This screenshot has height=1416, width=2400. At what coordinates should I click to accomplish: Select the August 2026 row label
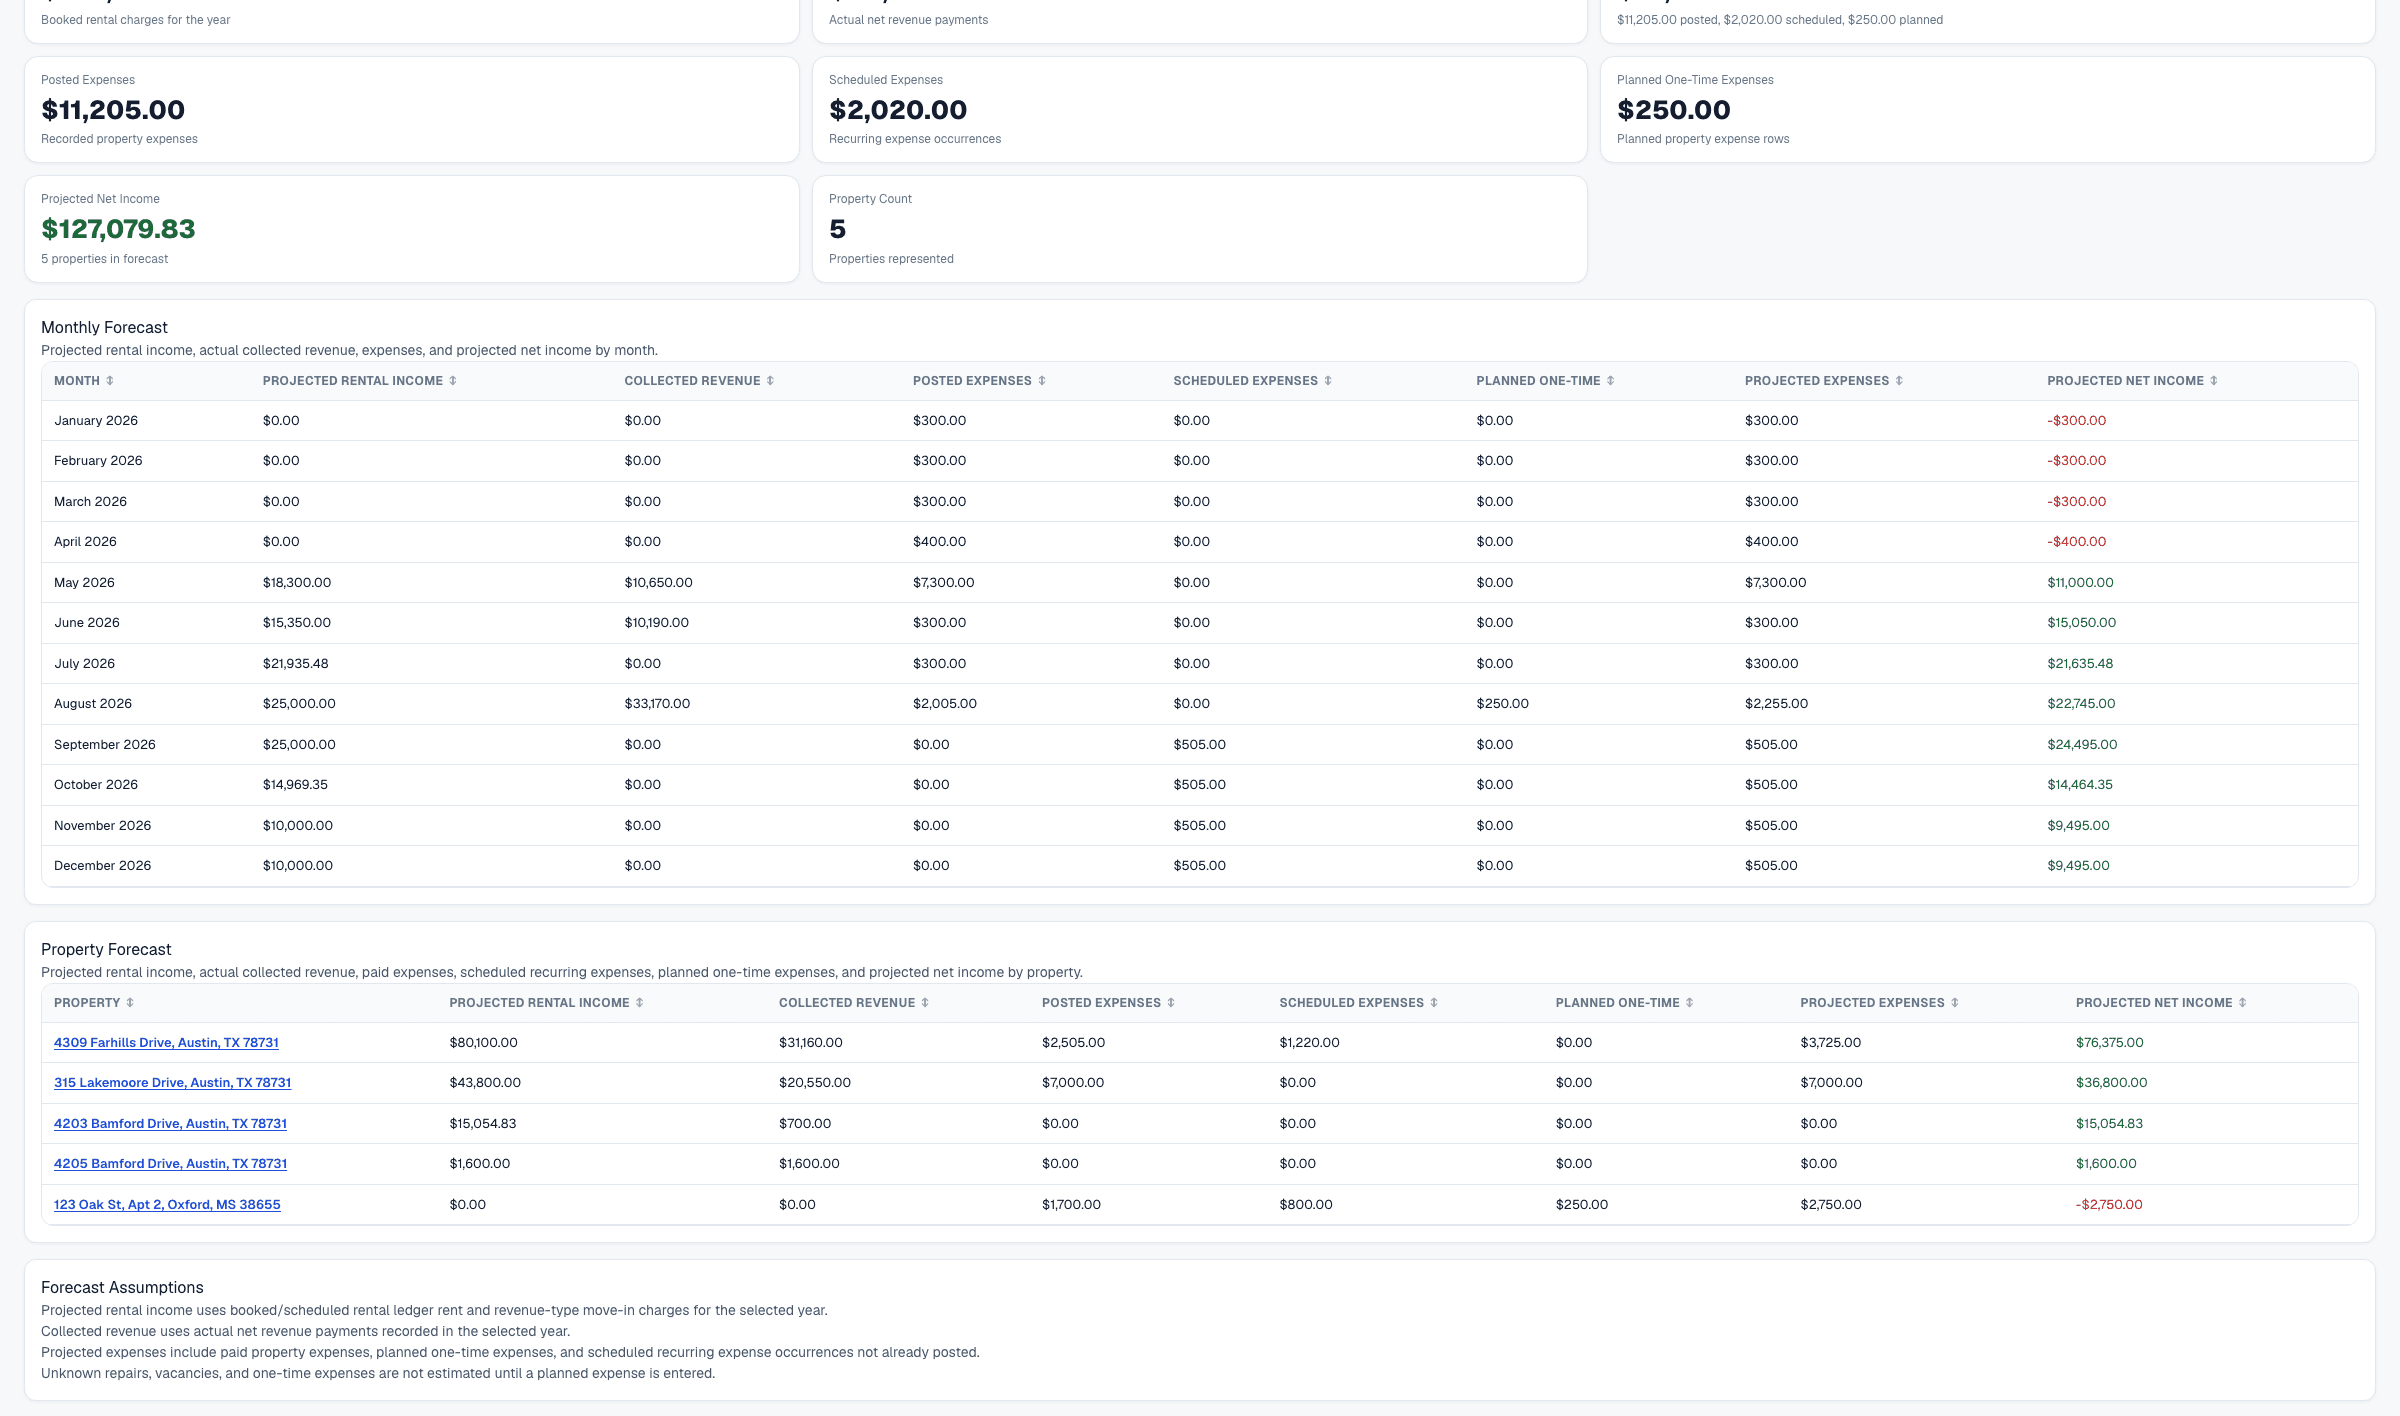click(93, 704)
